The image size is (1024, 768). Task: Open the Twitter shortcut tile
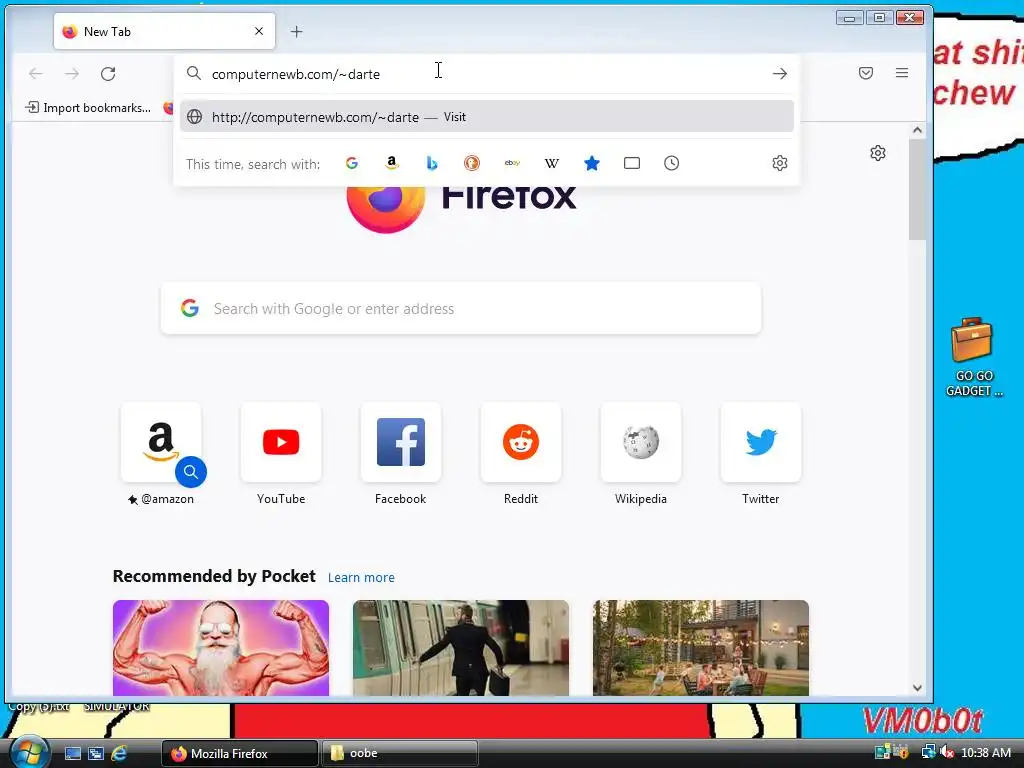[760, 442]
